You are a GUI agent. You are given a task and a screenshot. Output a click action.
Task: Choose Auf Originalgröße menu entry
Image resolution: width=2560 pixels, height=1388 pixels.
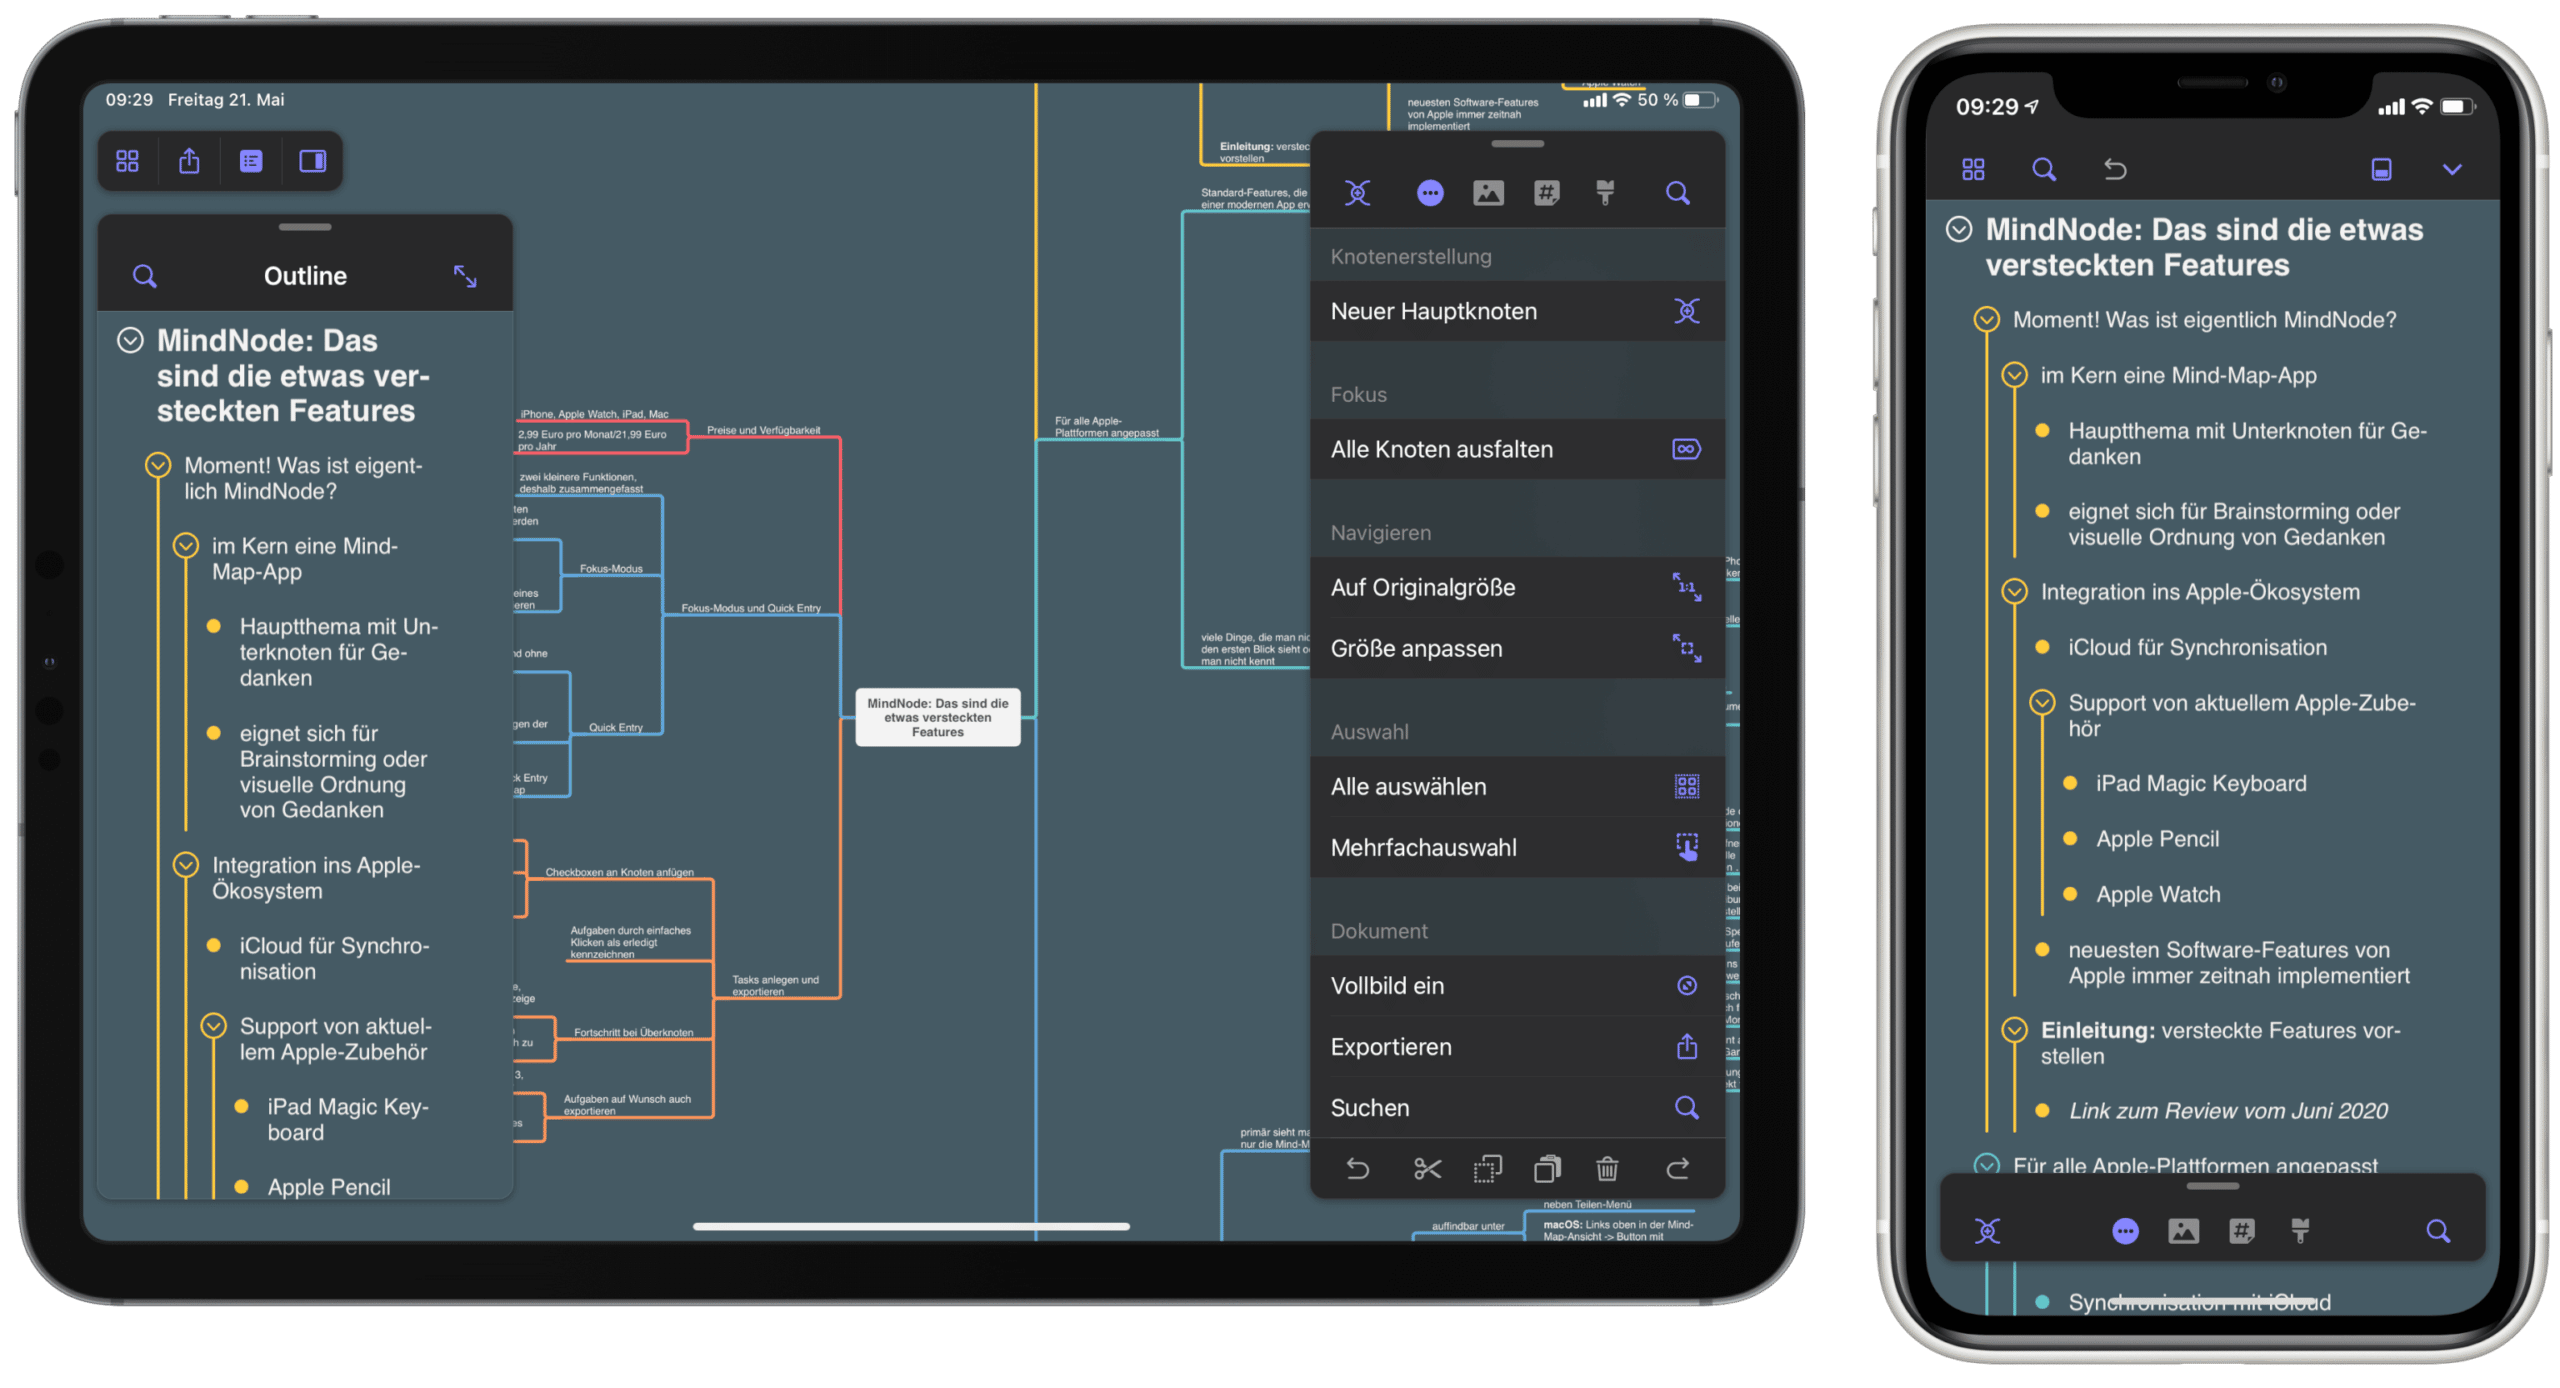(x=1517, y=587)
